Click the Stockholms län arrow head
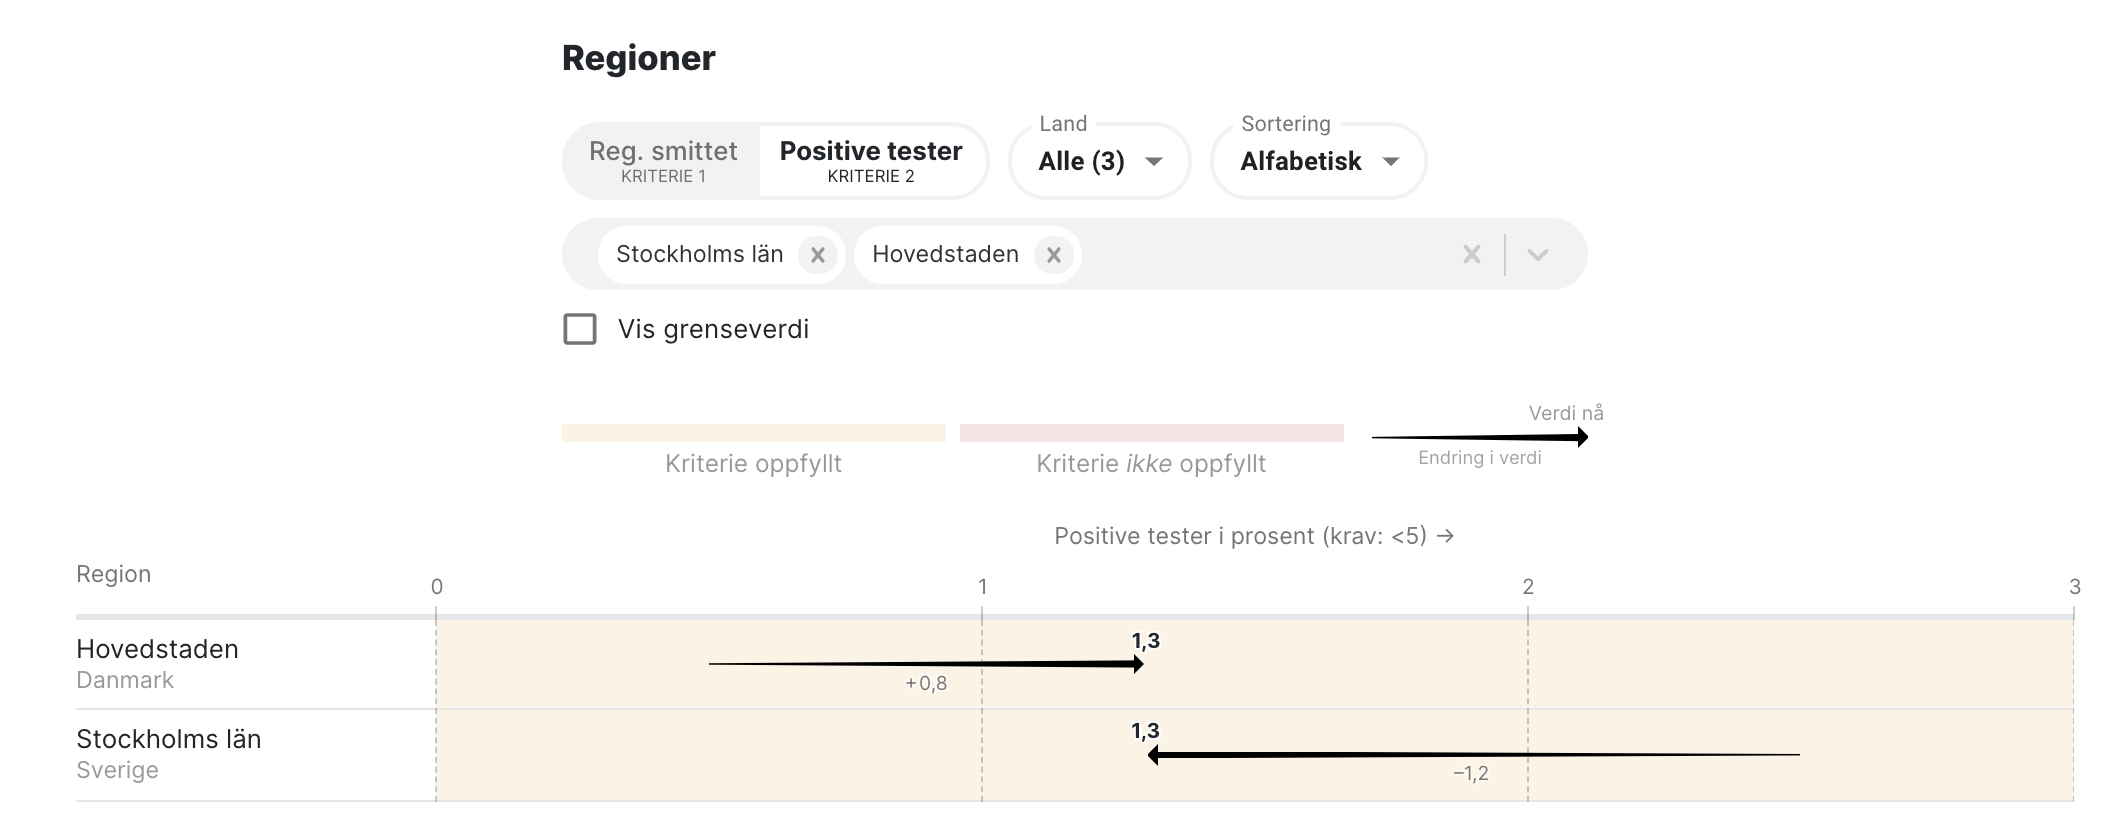The image size is (2114, 834). click(1154, 755)
